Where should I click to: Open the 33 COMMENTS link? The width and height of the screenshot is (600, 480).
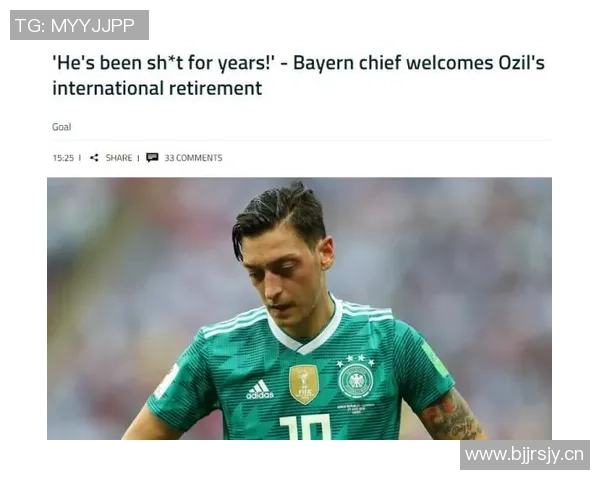point(193,158)
